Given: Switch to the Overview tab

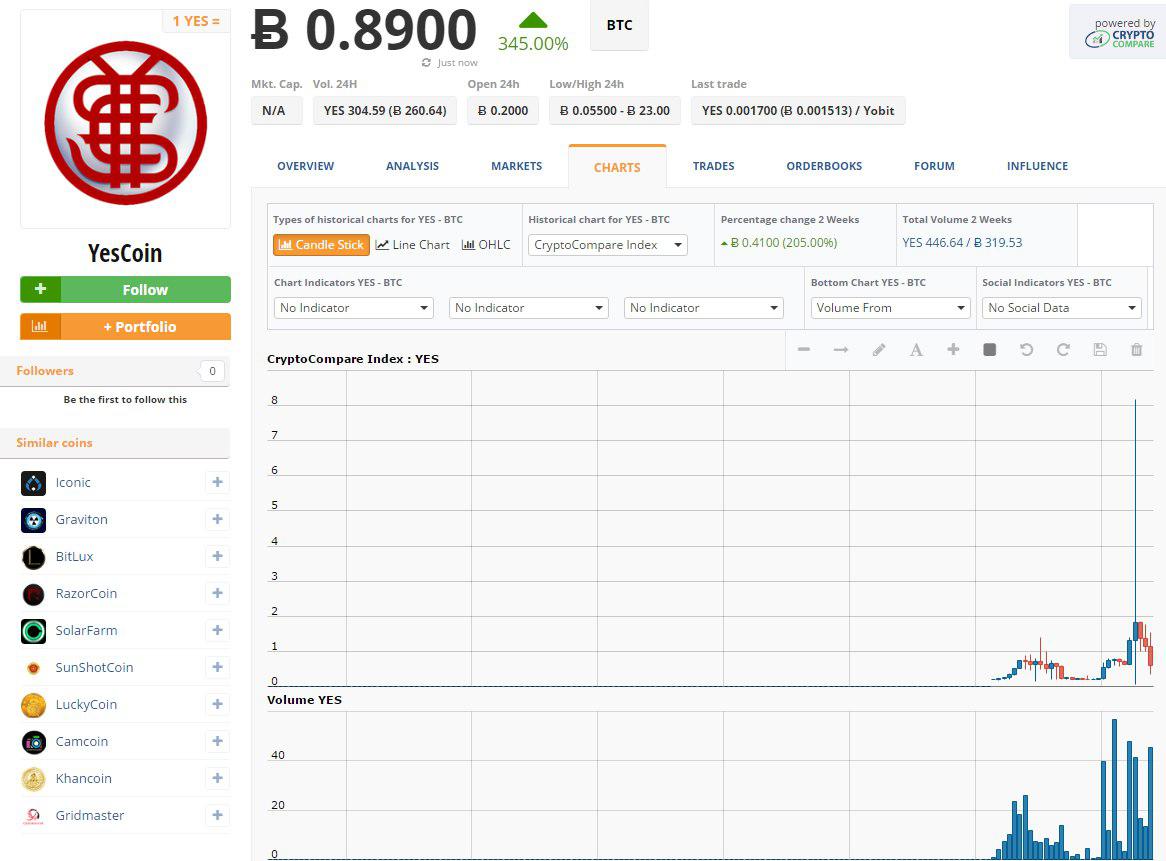Looking at the screenshot, I should point(306,166).
